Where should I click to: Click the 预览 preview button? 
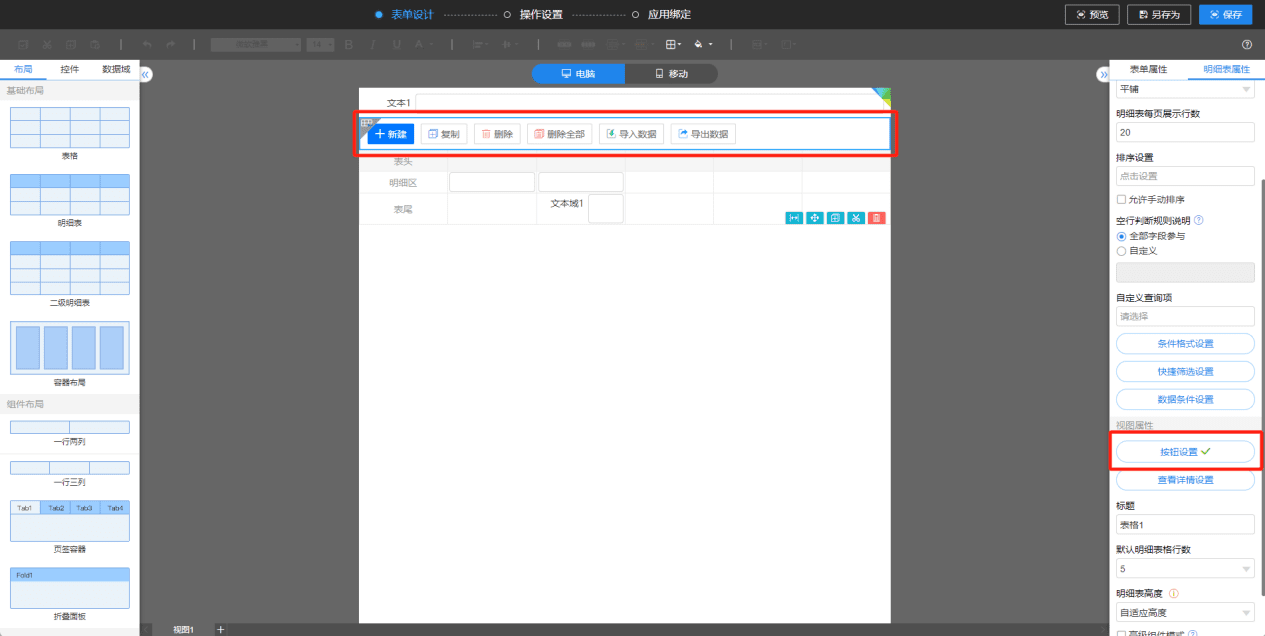click(1092, 14)
